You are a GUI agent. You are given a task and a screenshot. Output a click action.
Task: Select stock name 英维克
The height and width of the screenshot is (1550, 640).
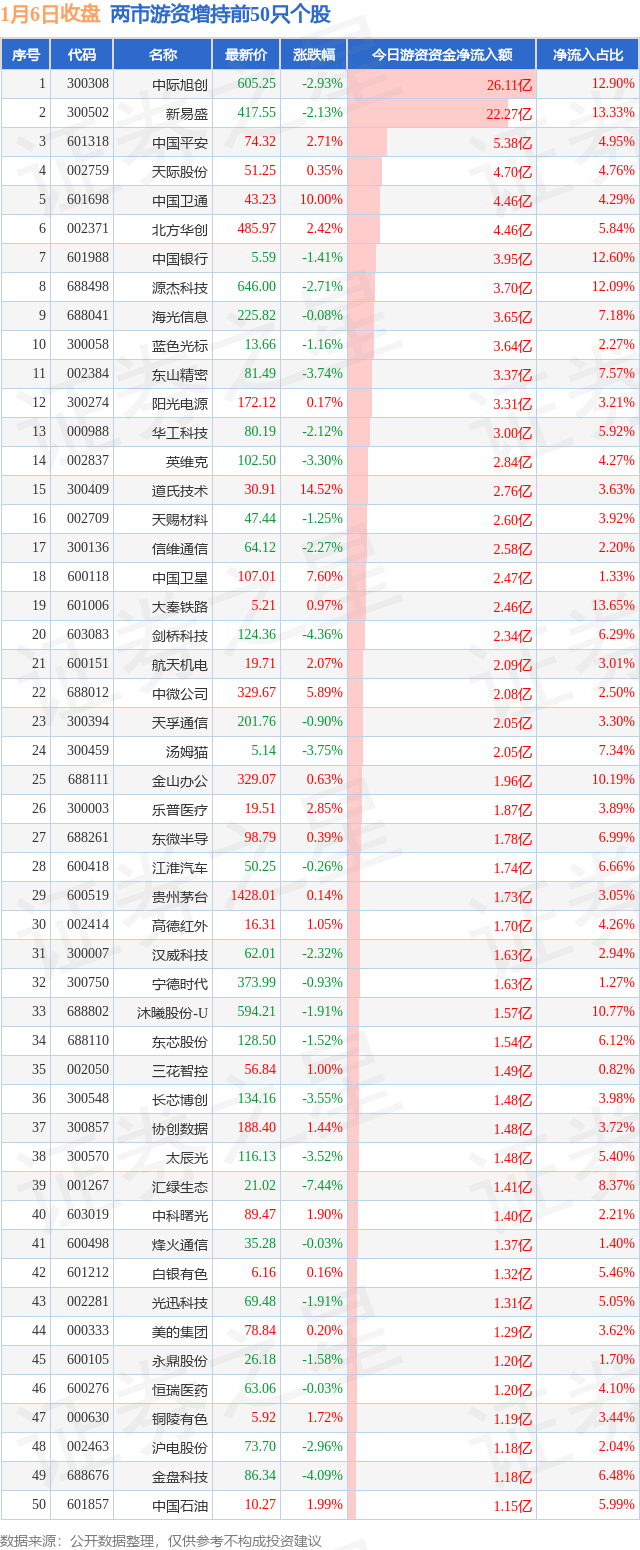[x=187, y=461]
